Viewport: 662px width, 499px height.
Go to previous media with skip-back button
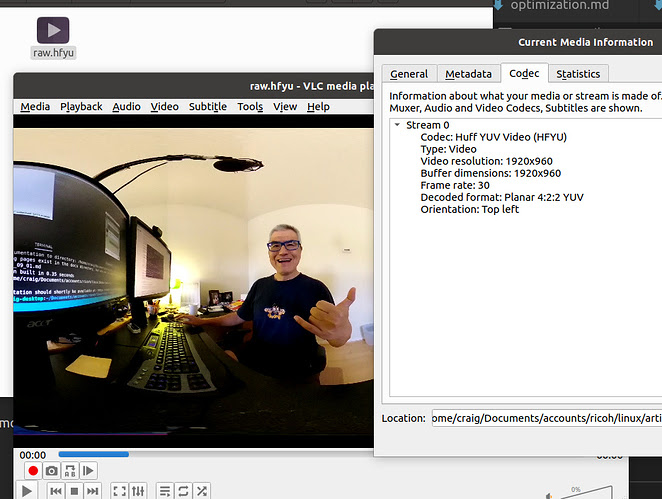click(56, 491)
